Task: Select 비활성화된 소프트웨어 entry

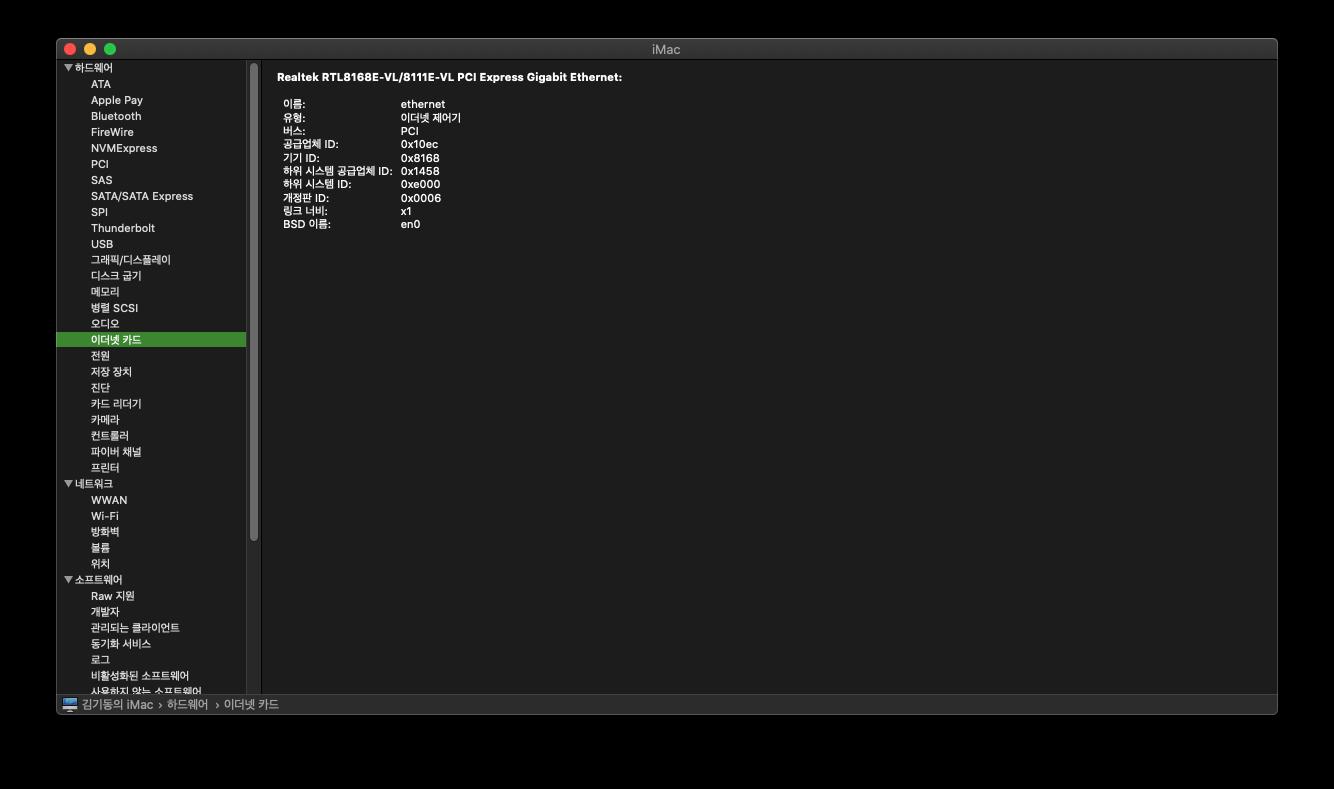Action: click(x=140, y=676)
